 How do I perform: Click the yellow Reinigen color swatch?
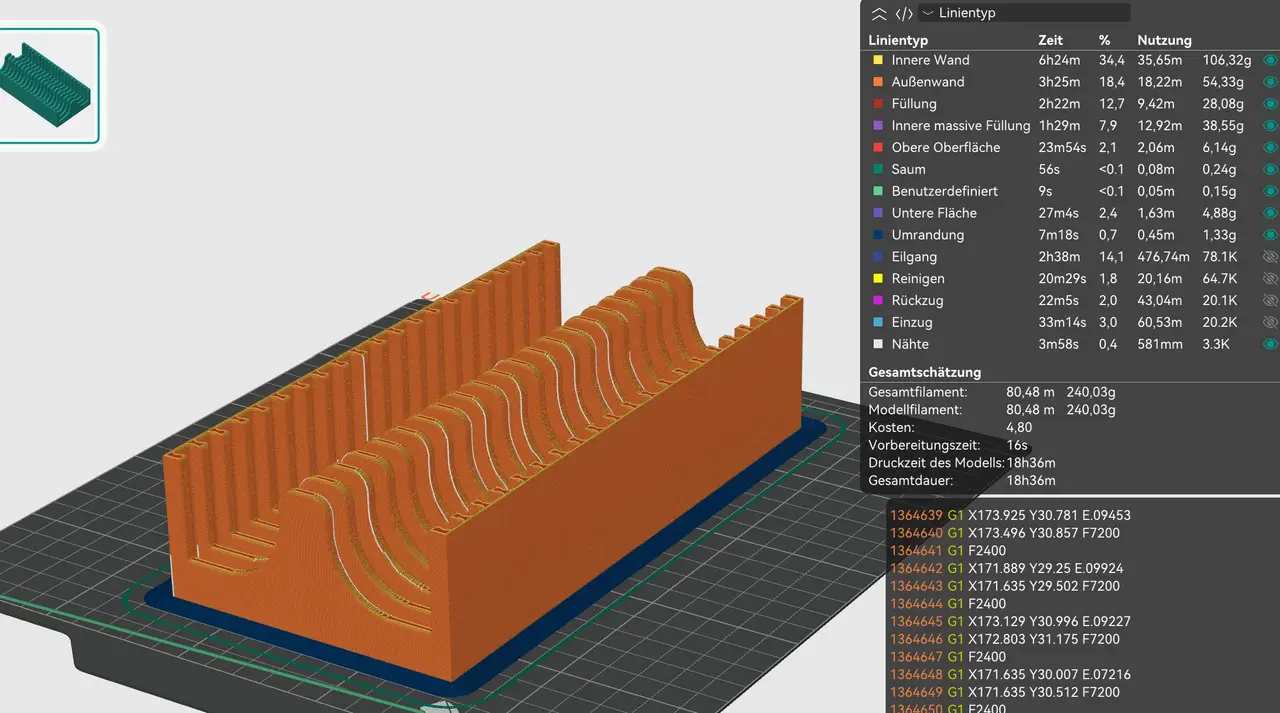877,279
